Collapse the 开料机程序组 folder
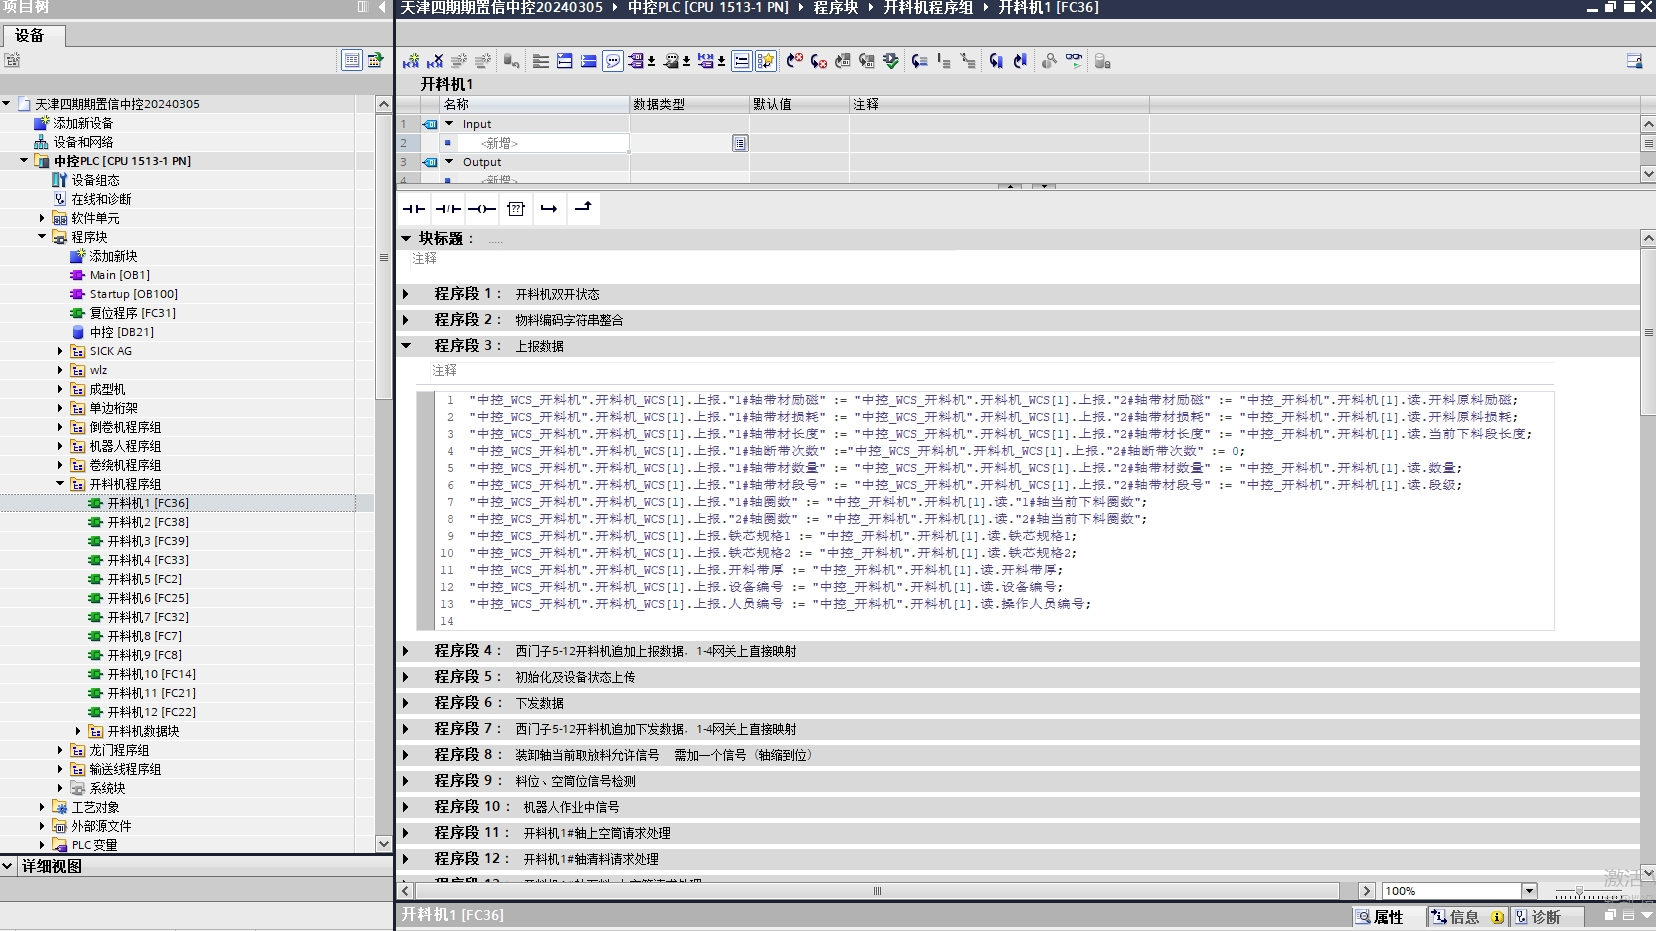1656x931 pixels. pyautogui.click(x=60, y=484)
